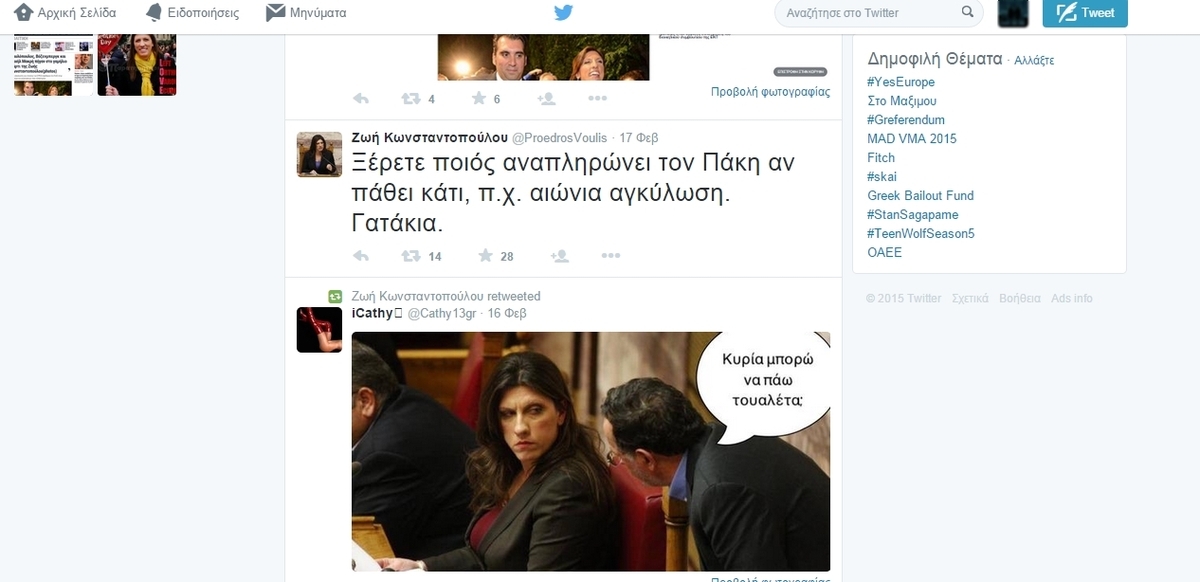1200x582 pixels.
Task: Click the iCathy author name
Action: (x=376, y=313)
